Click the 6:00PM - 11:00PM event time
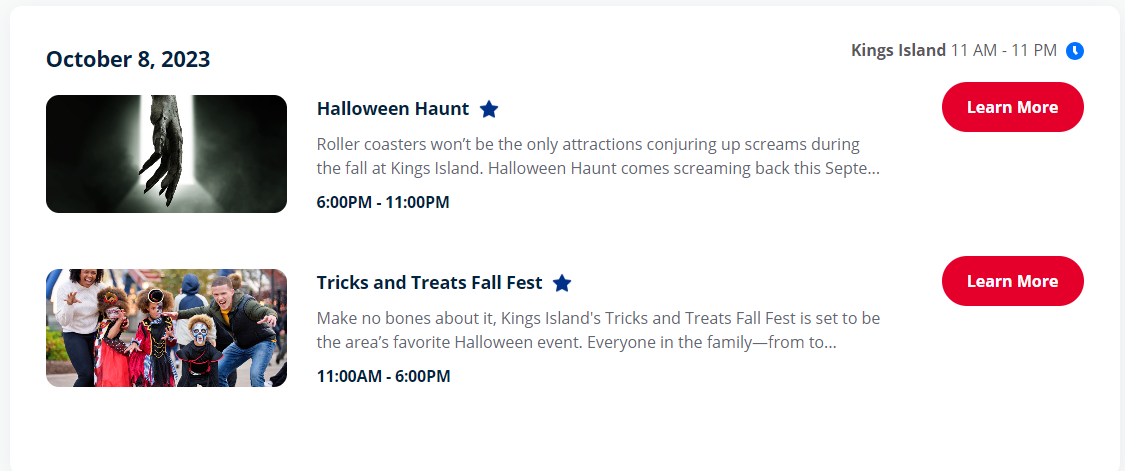Viewport: 1125px width, 471px height. [x=382, y=202]
